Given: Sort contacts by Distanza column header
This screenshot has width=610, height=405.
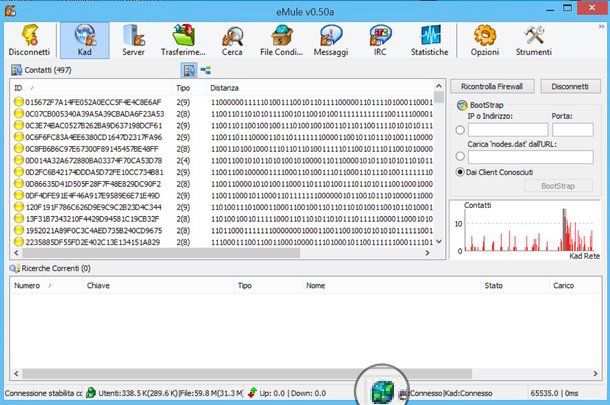Looking at the screenshot, I should click(320, 88).
